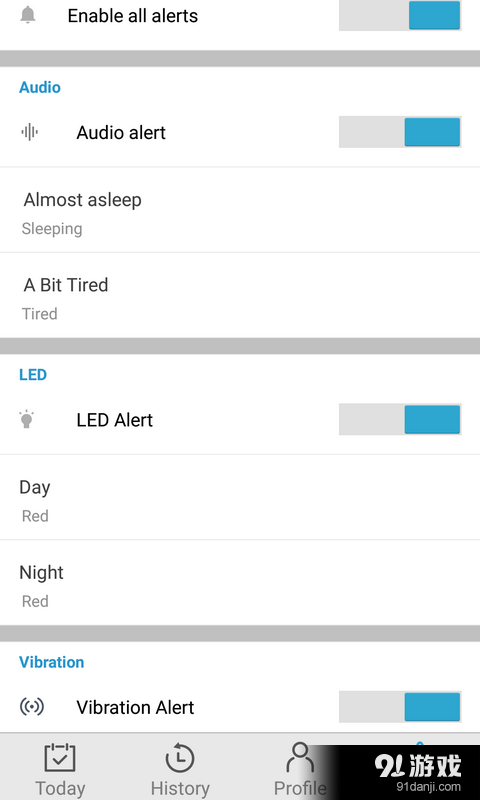Toggle the Vibration Alert switch
The image size is (480, 800).
[x=400, y=707]
